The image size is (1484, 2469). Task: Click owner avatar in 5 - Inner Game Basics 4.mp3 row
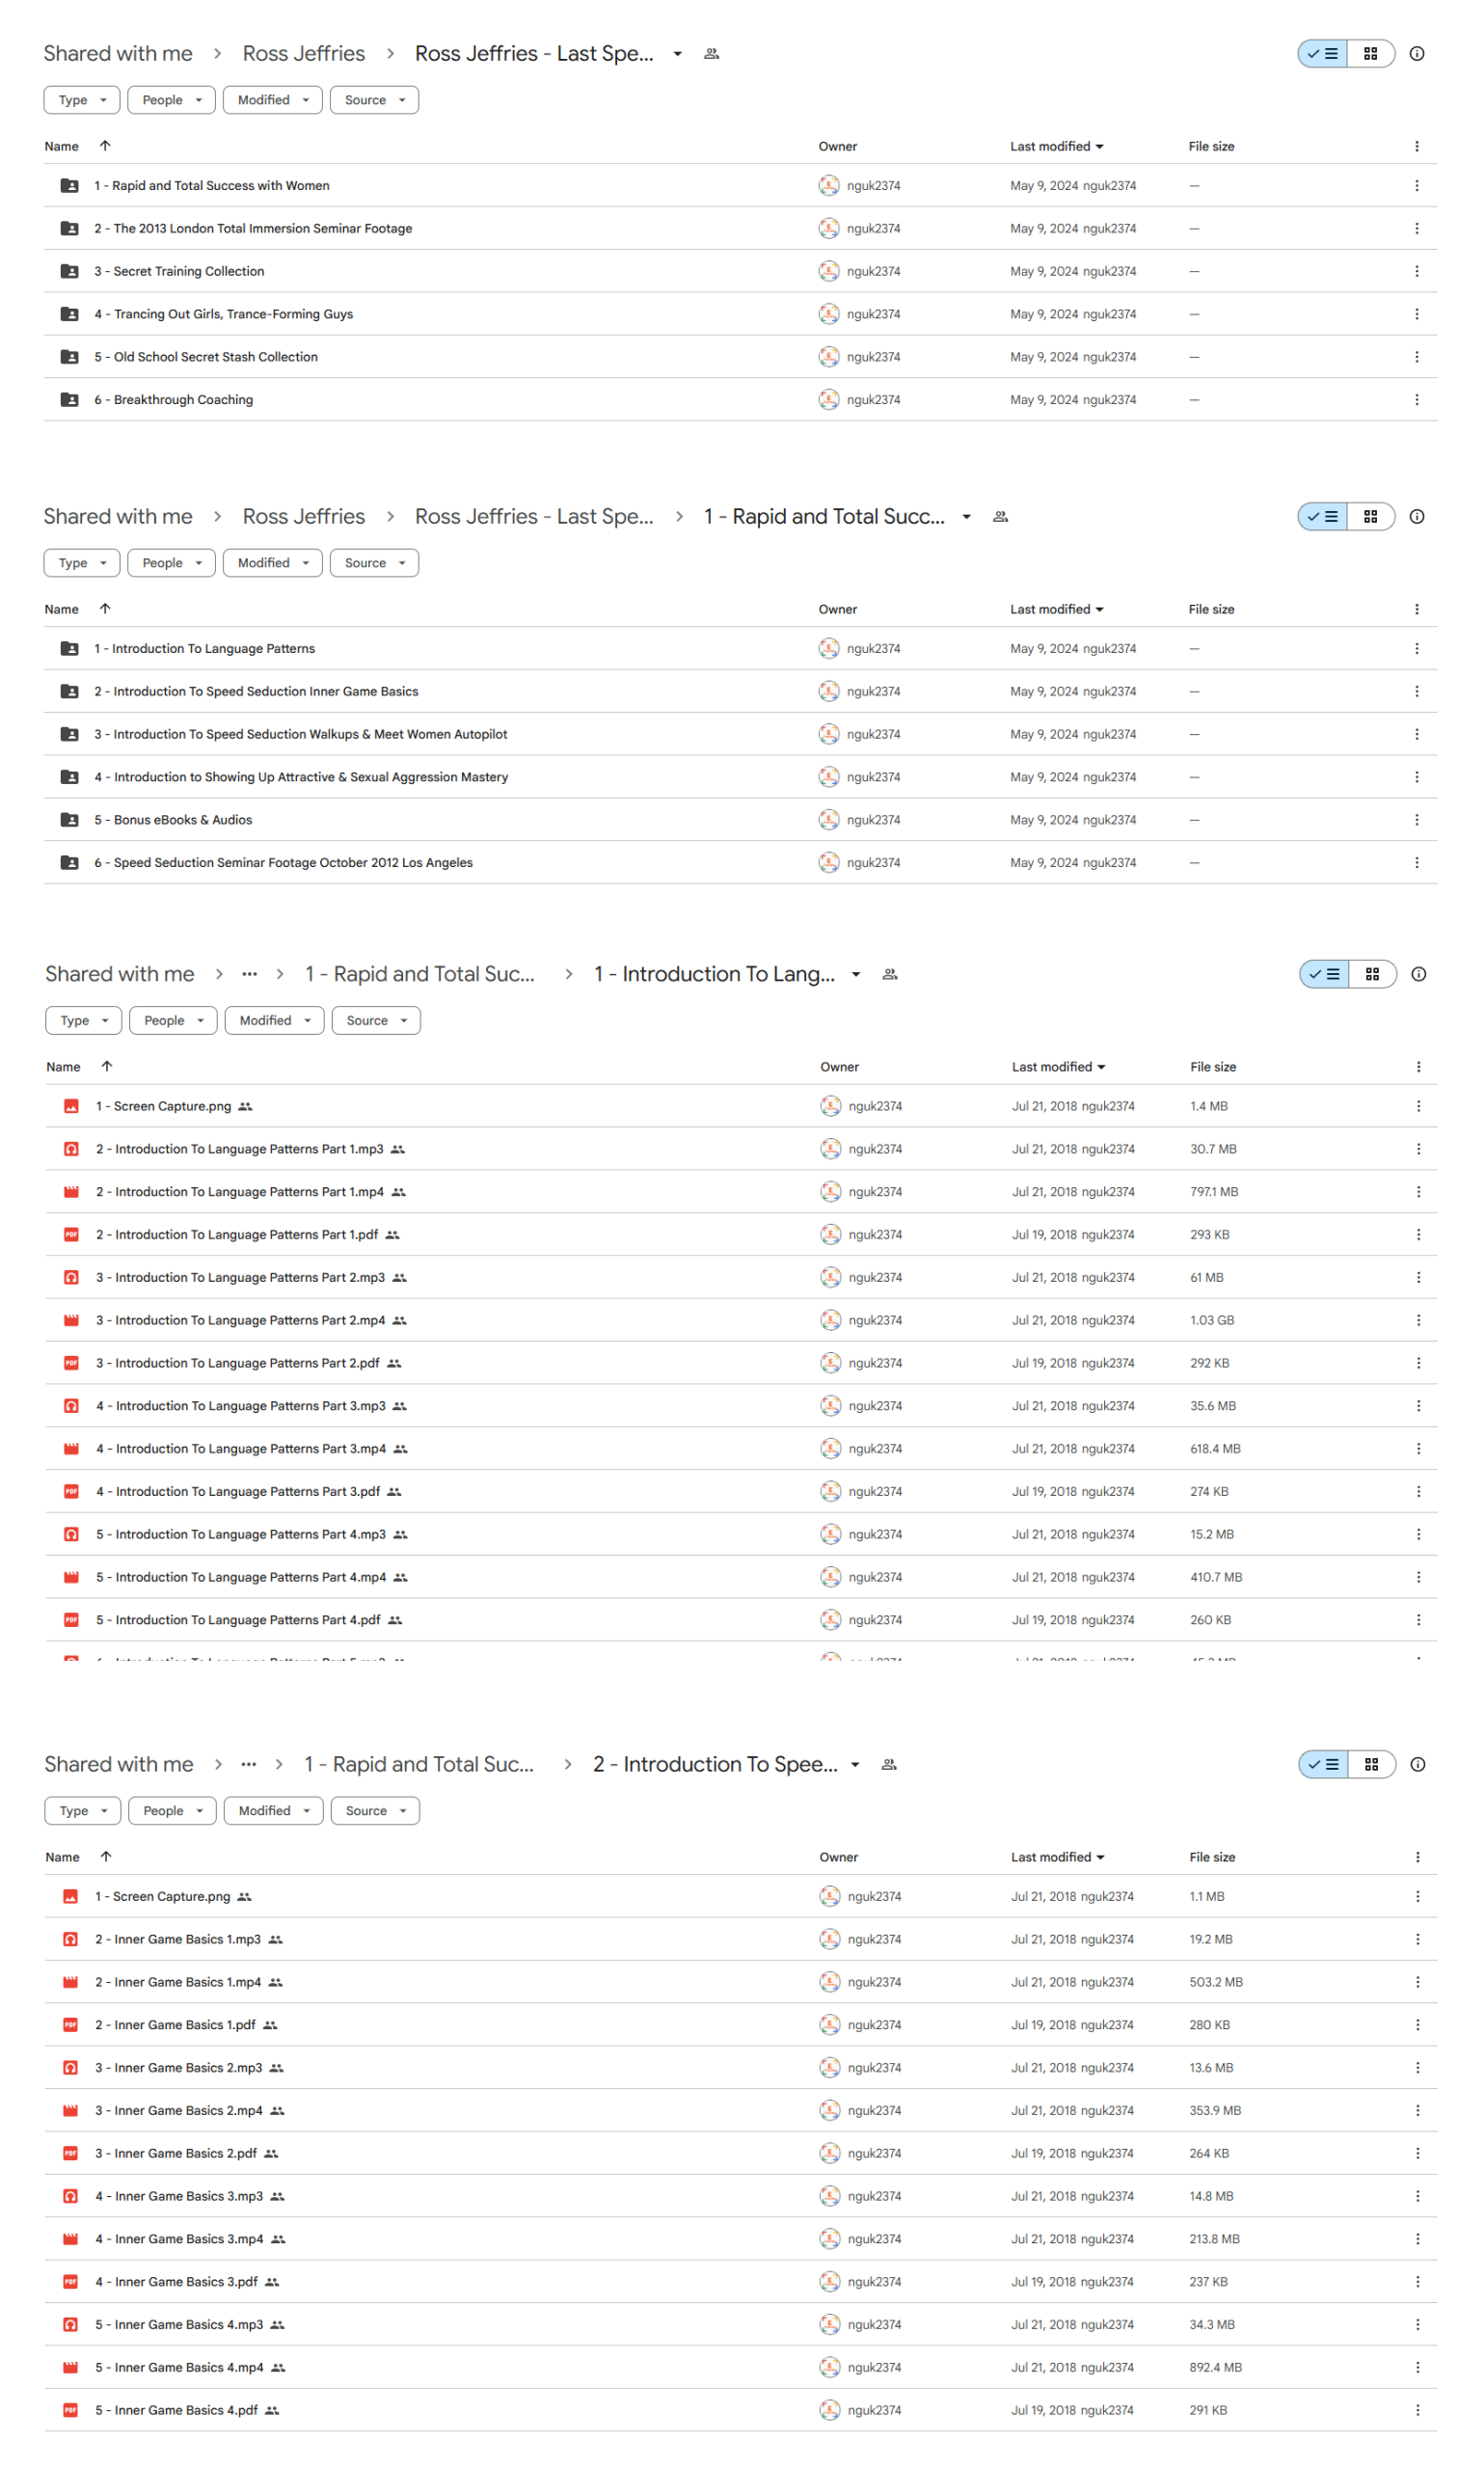click(x=829, y=2324)
